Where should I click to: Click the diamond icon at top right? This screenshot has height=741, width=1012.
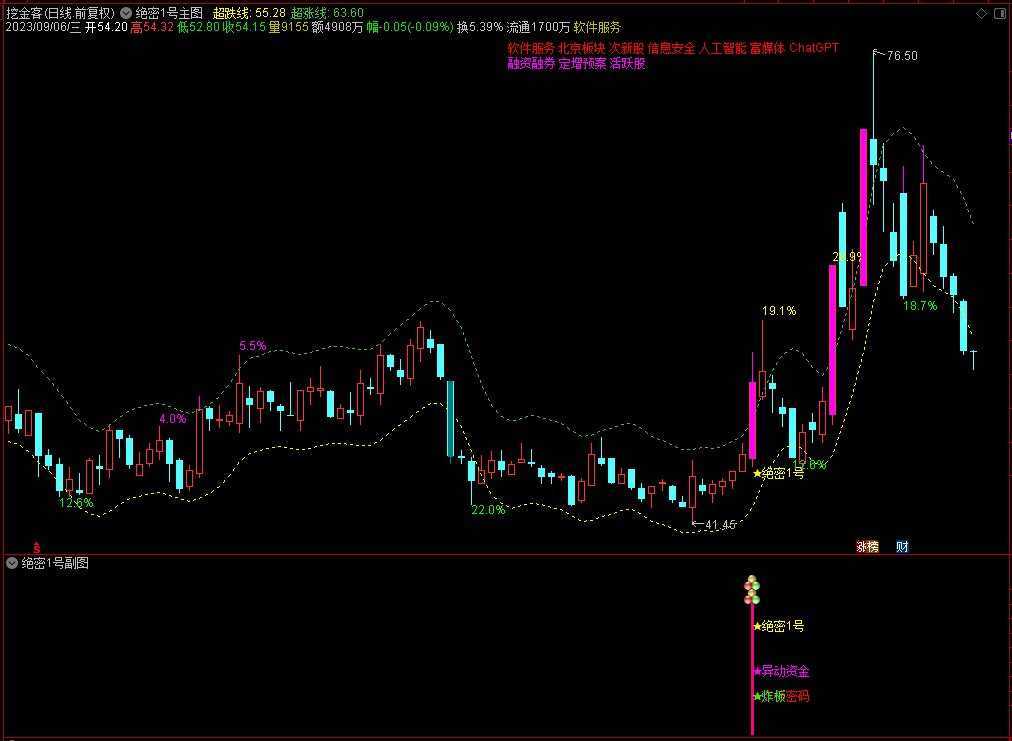[982, 14]
